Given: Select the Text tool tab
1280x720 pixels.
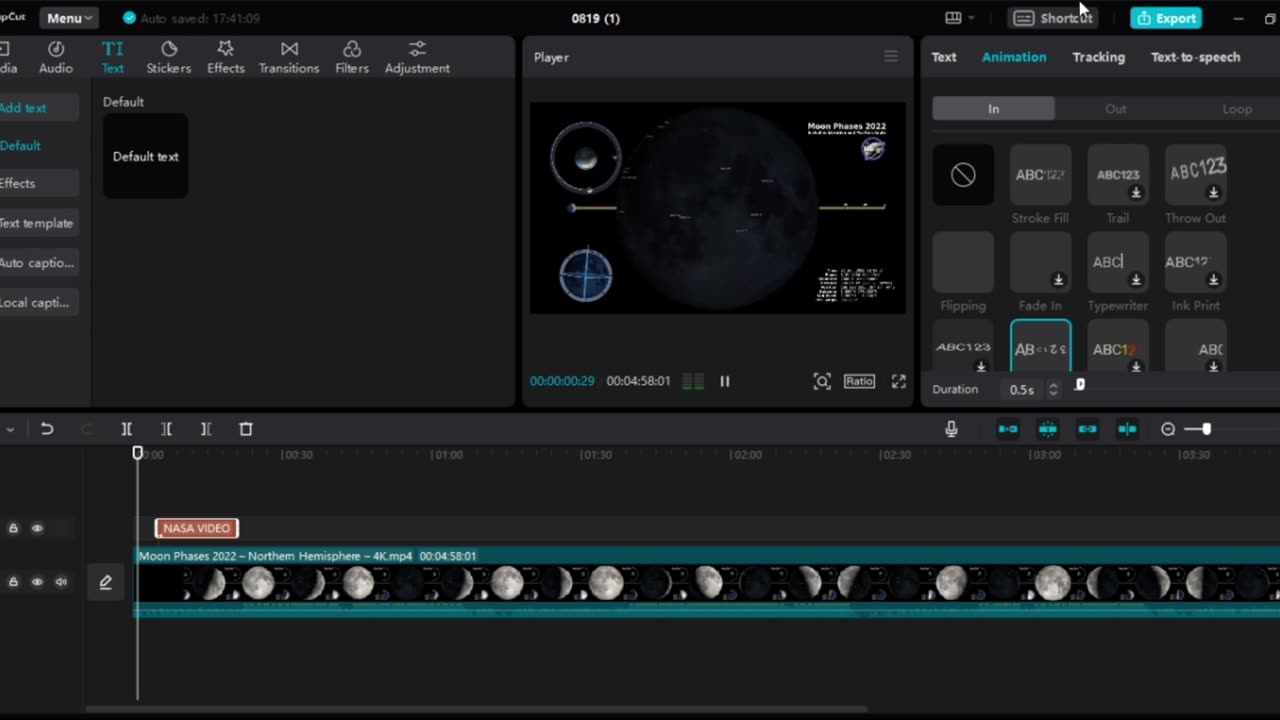Looking at the screenshot, I should (x=113, y=58).
